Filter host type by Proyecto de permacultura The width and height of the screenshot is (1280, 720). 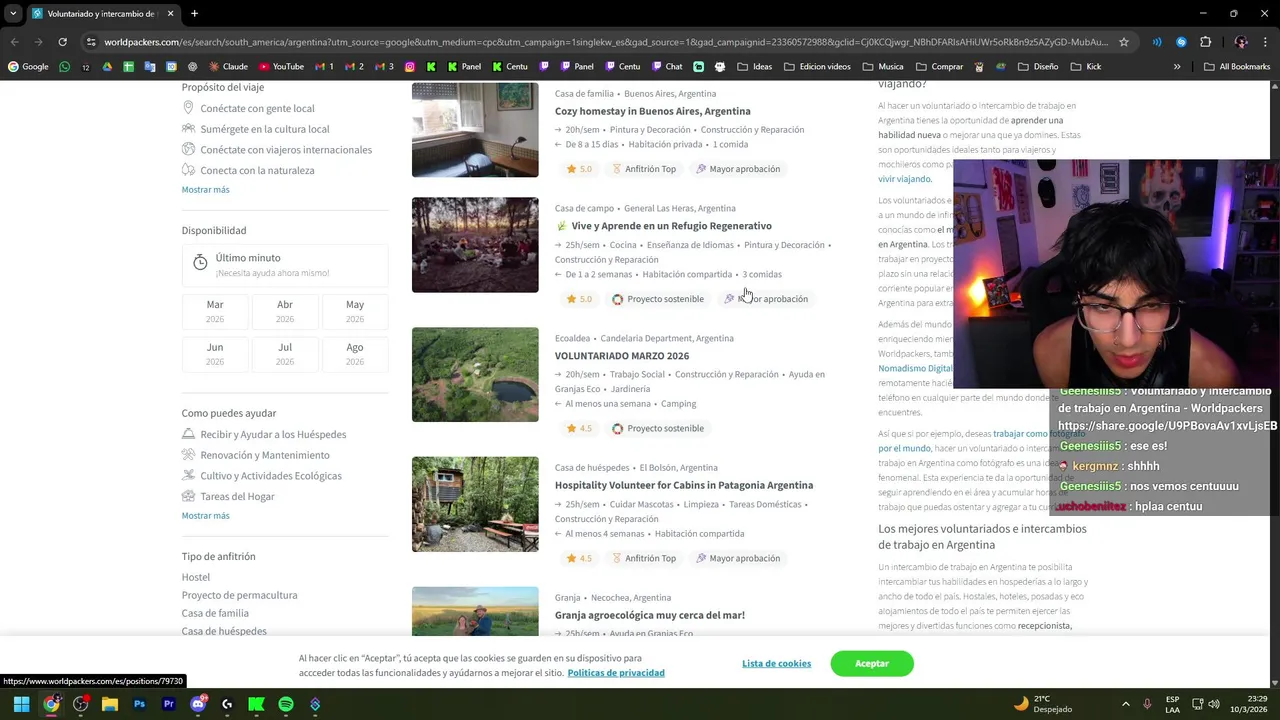[x=239, y=595]
